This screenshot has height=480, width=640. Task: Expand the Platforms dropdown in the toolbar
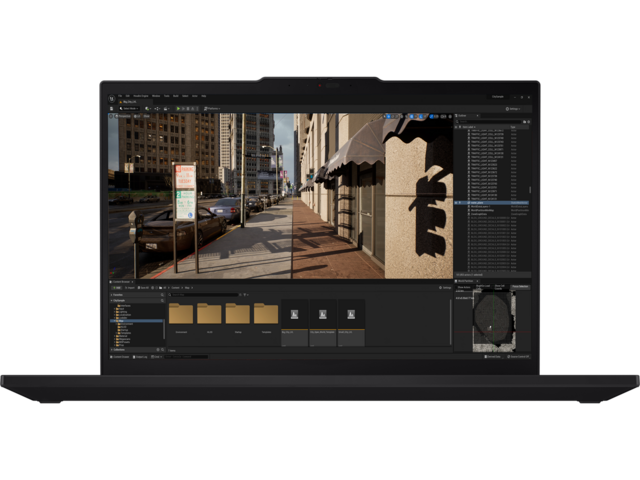tap(212, 108)
